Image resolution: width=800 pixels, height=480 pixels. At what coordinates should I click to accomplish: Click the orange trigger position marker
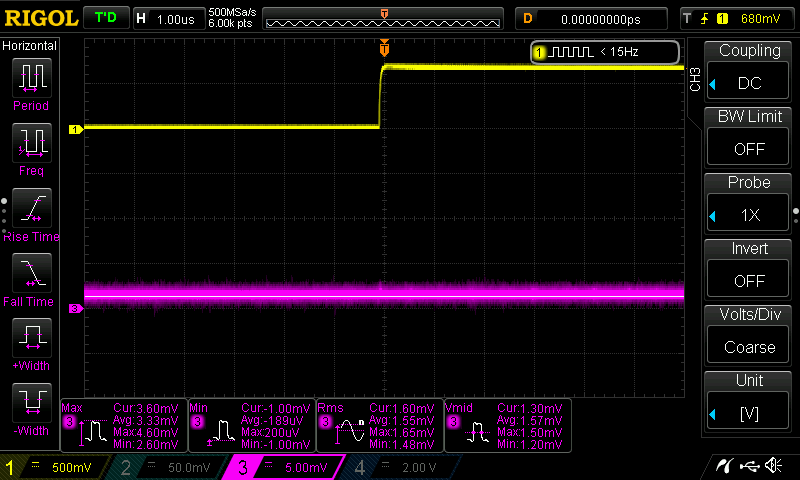(x=384, y=48)
